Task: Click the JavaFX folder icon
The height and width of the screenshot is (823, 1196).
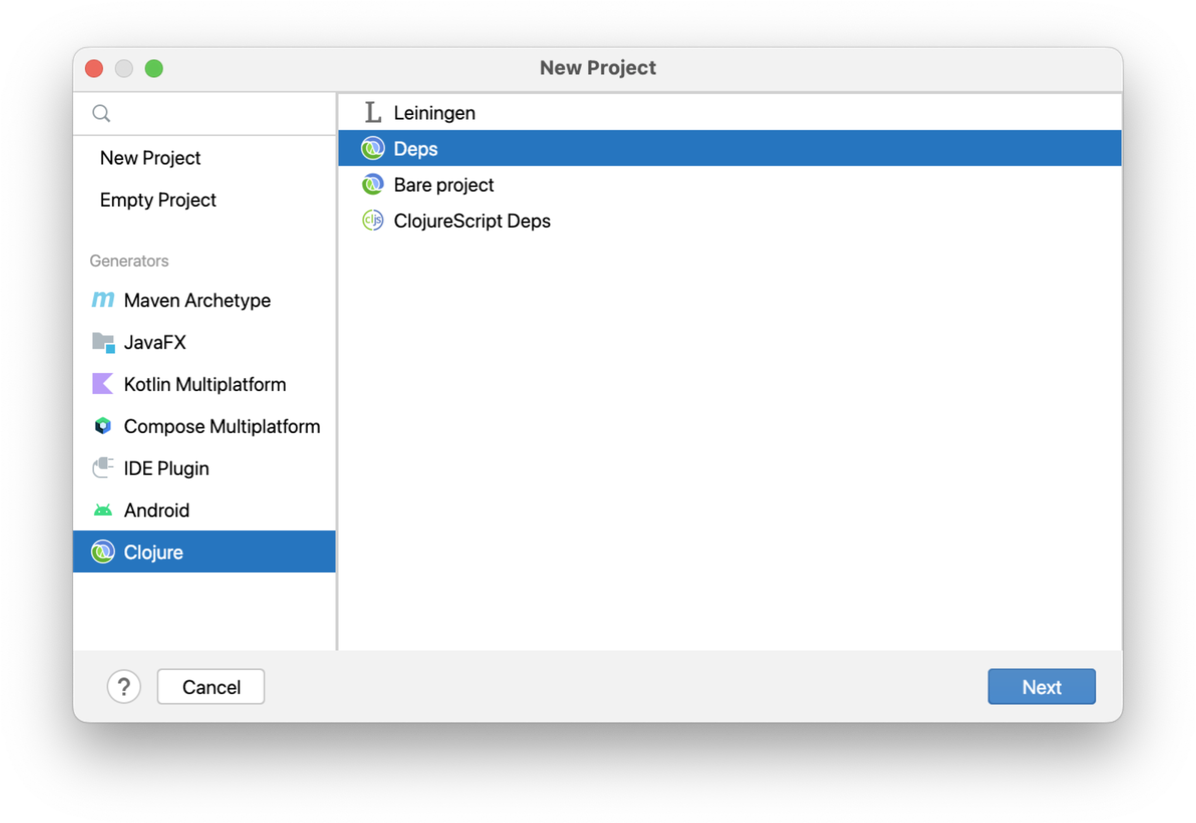Action: coord(103,342)
